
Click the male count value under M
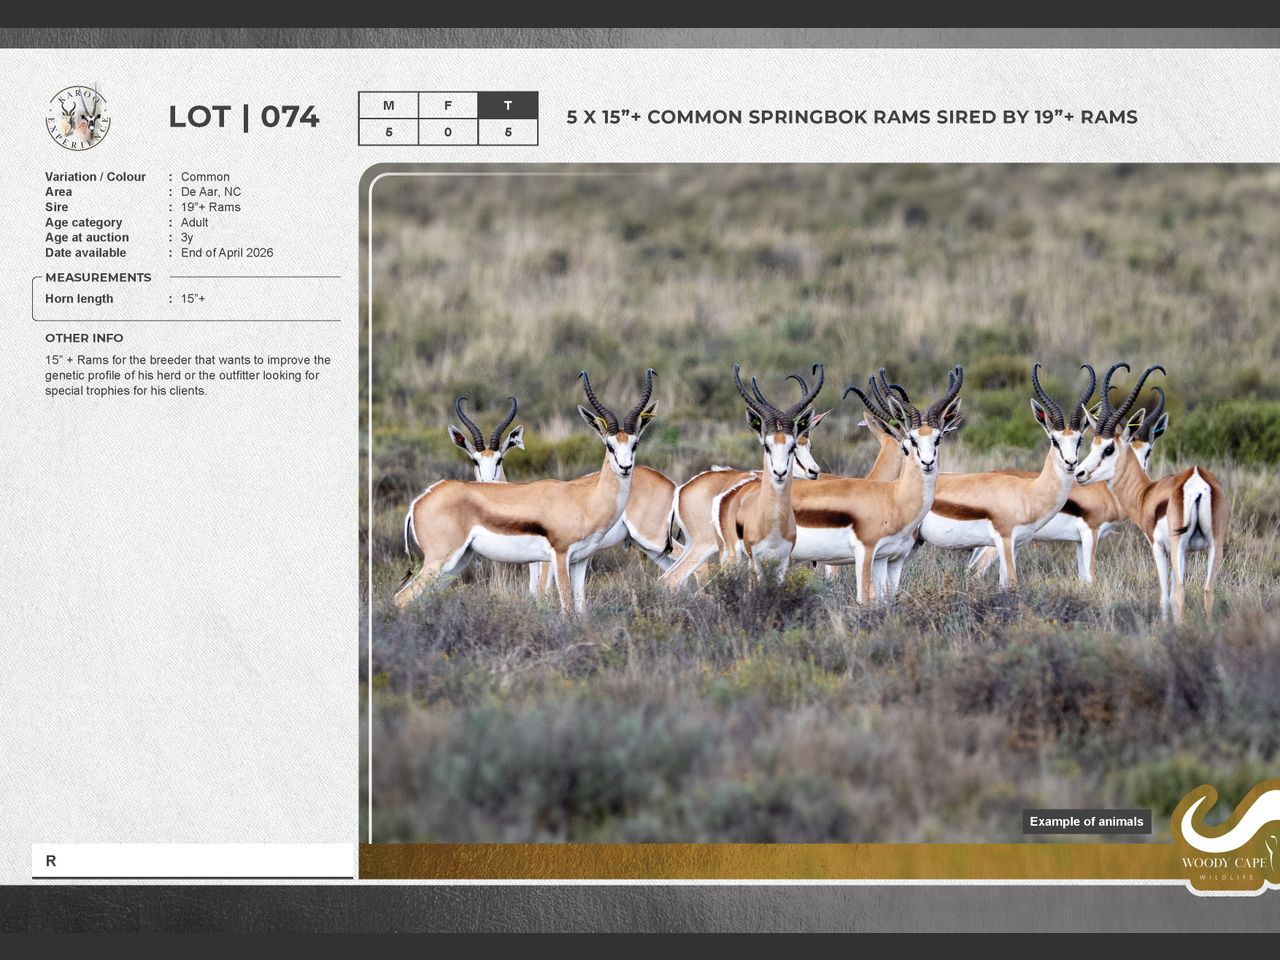pyautogui.click(x=388, y=132)
